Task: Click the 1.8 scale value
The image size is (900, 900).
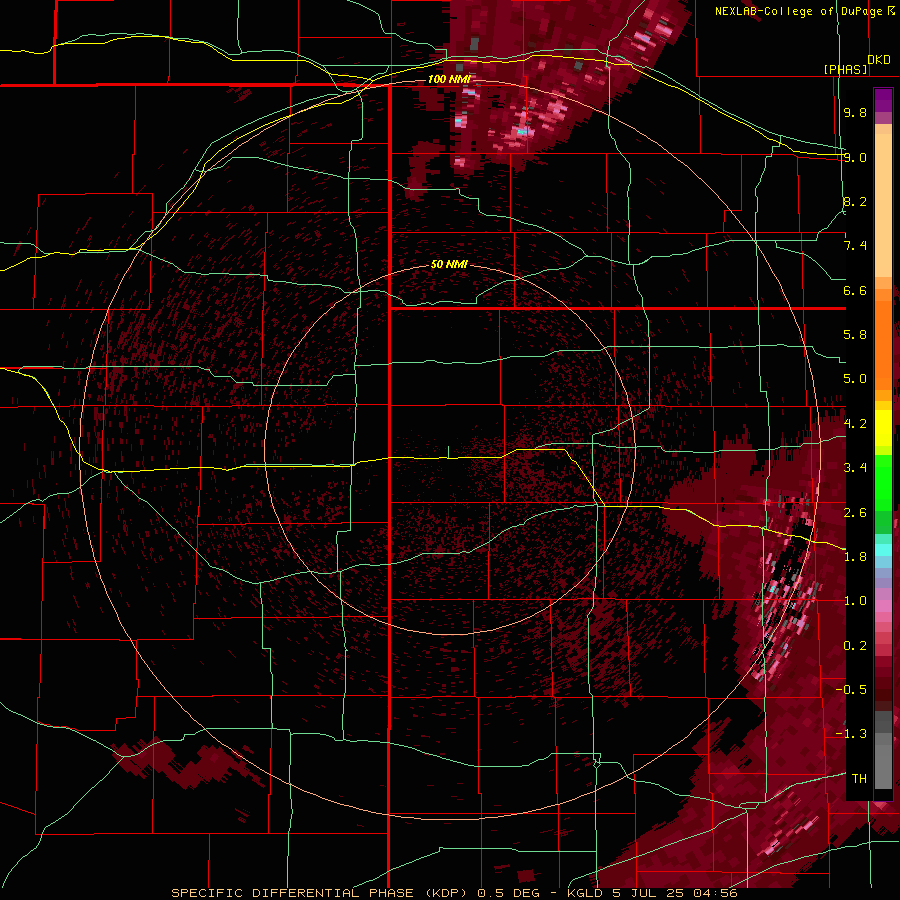Action: pyautogui.click(x=855, y=557)
